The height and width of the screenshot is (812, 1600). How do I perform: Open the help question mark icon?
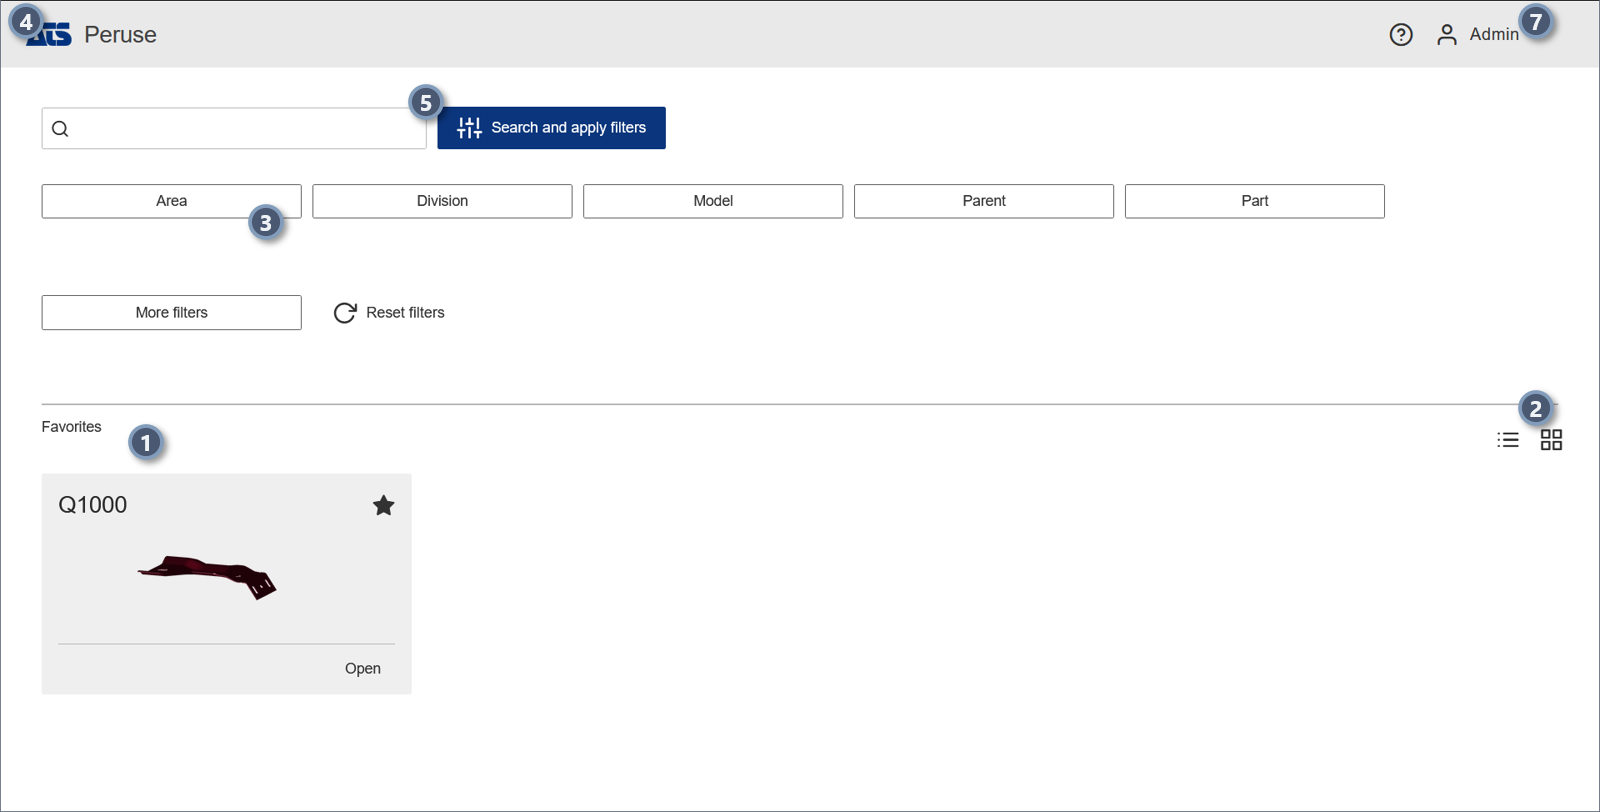point(1401,35)
